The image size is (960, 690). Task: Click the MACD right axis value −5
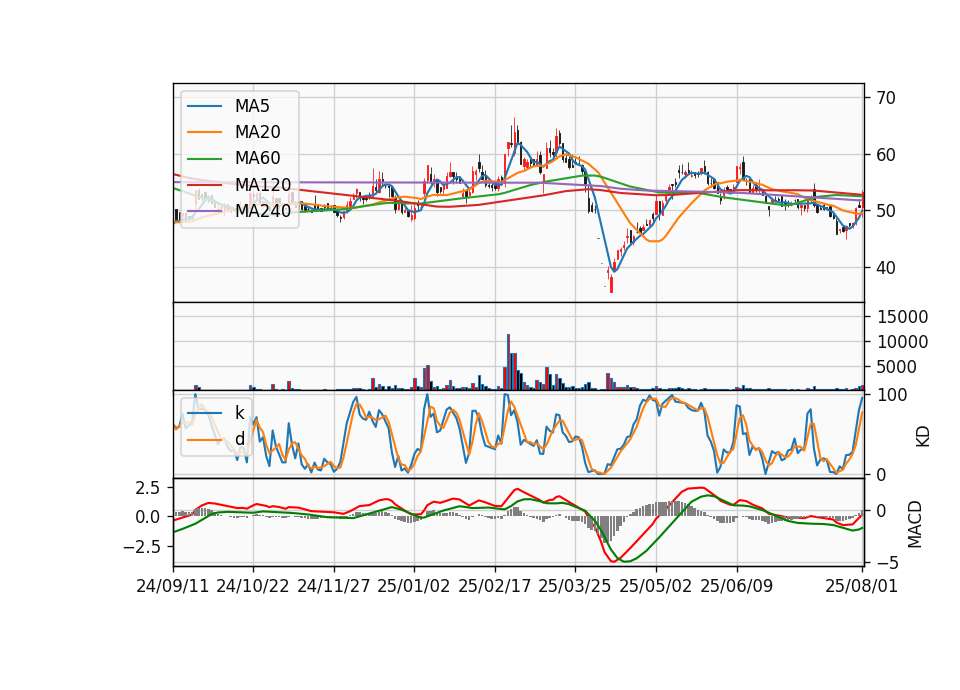888,562
